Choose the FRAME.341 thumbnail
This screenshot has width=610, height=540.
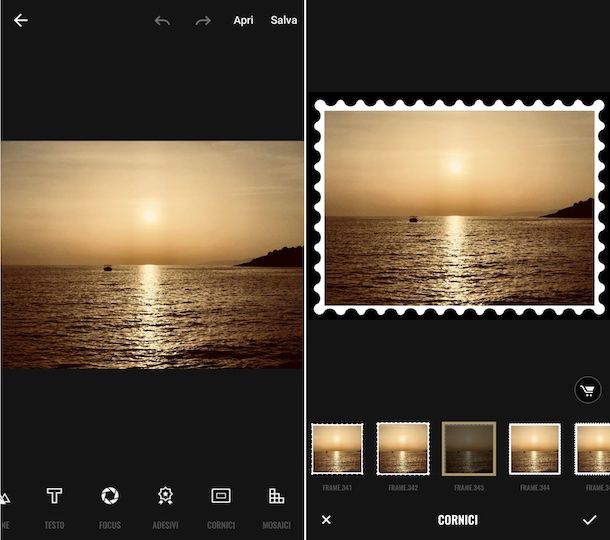coord(337,449)
